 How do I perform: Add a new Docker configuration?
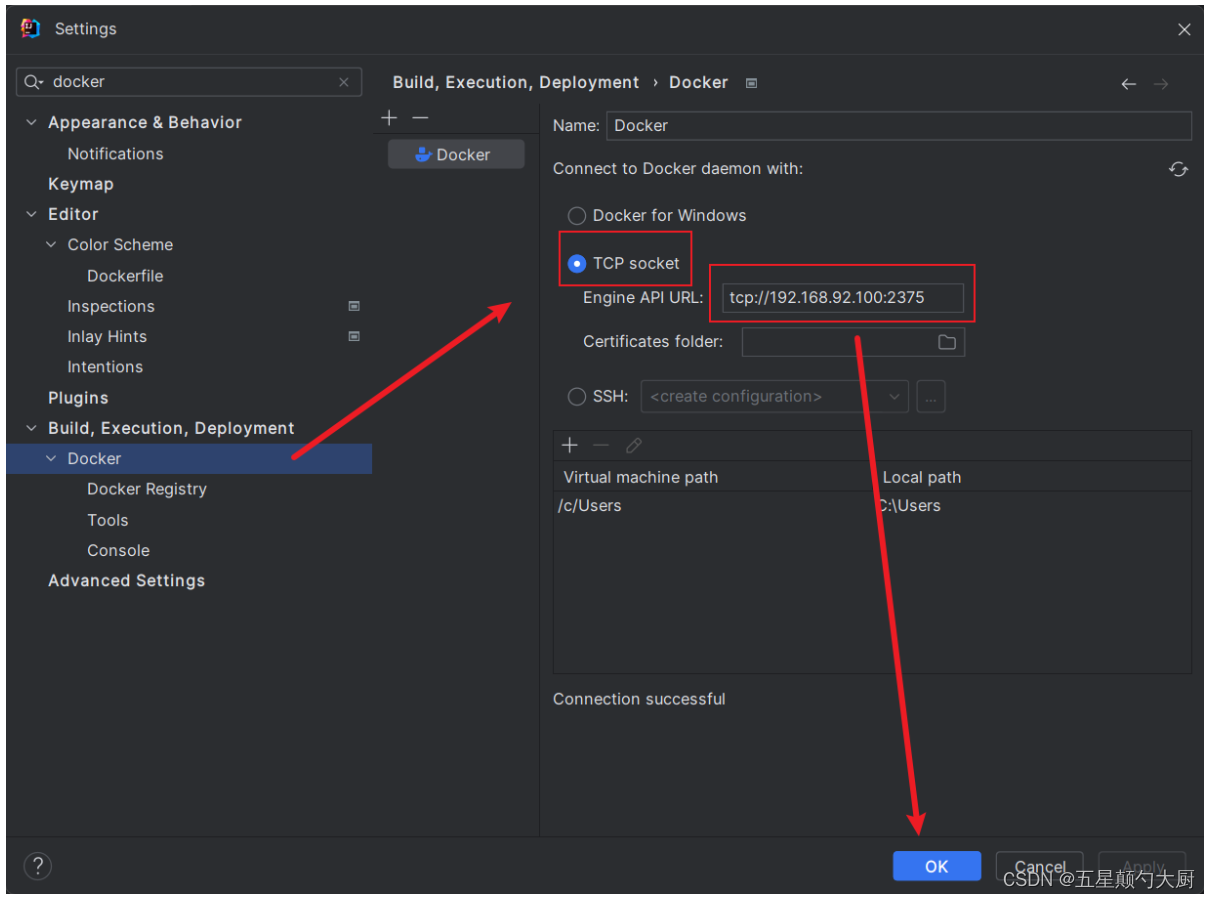point(388,117)
